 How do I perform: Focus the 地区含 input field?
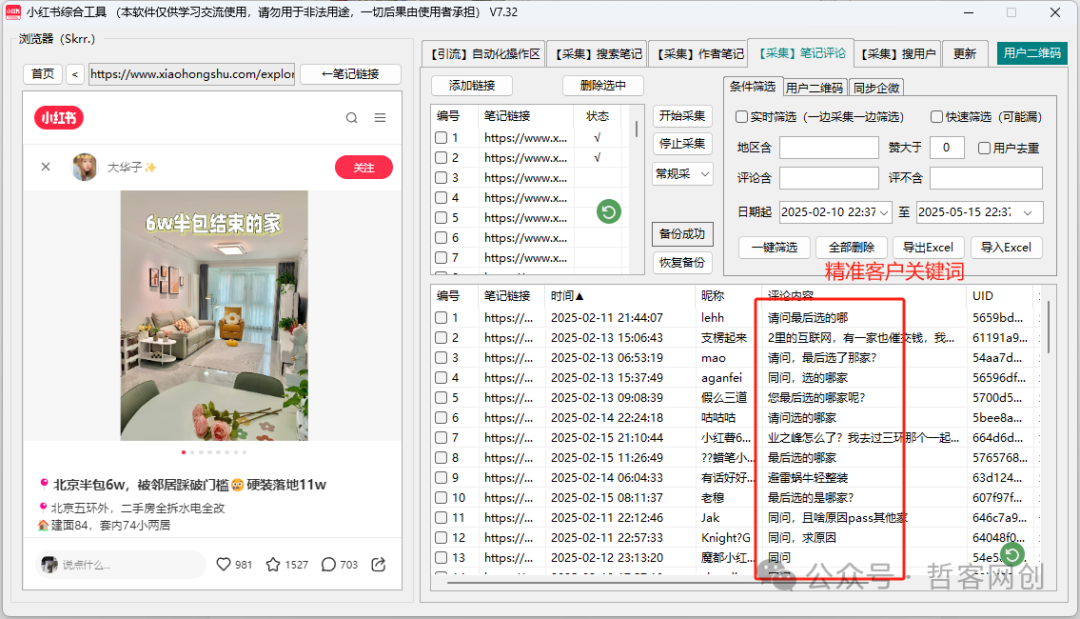(829, 147)
